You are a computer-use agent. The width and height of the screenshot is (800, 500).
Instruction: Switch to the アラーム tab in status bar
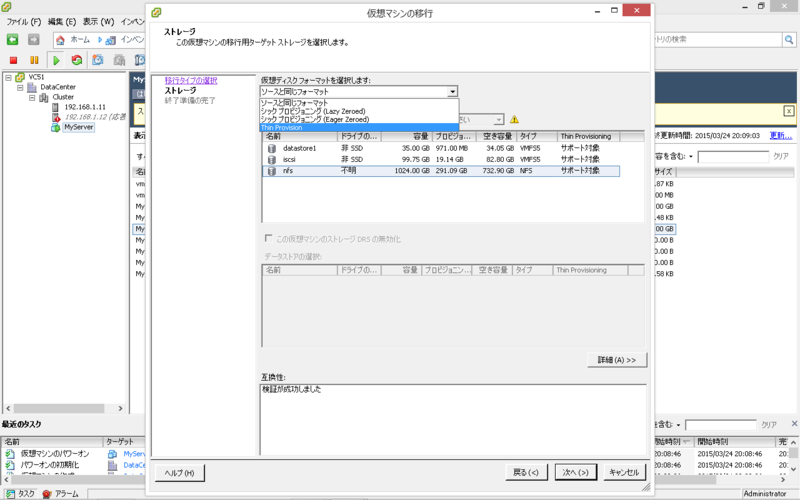61,494
